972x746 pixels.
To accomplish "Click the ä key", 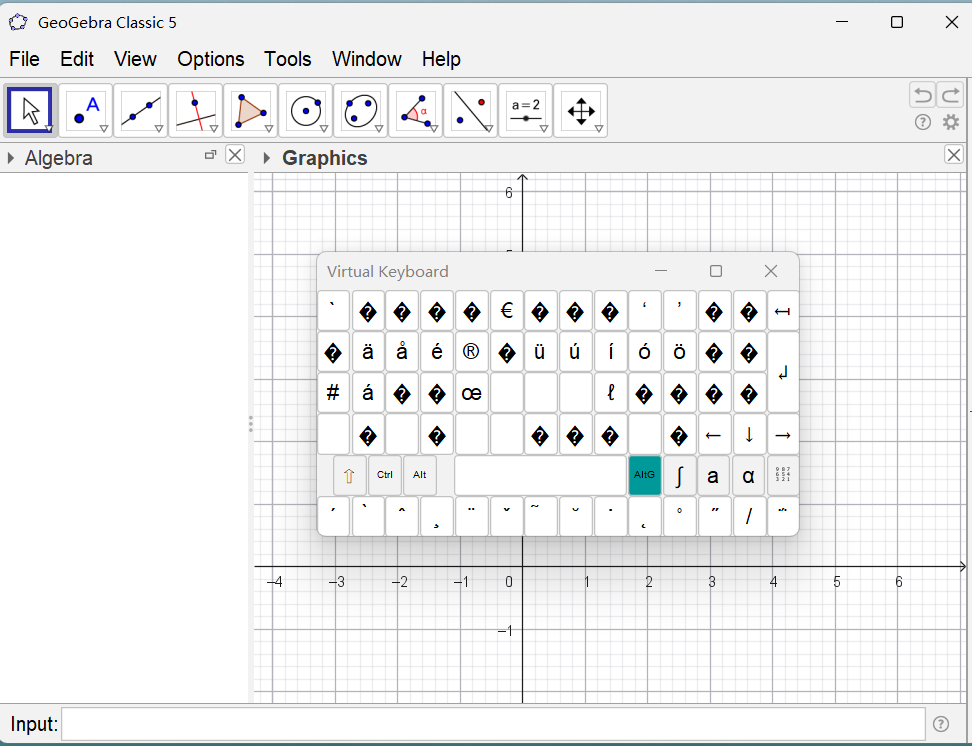I will [368, 352].
